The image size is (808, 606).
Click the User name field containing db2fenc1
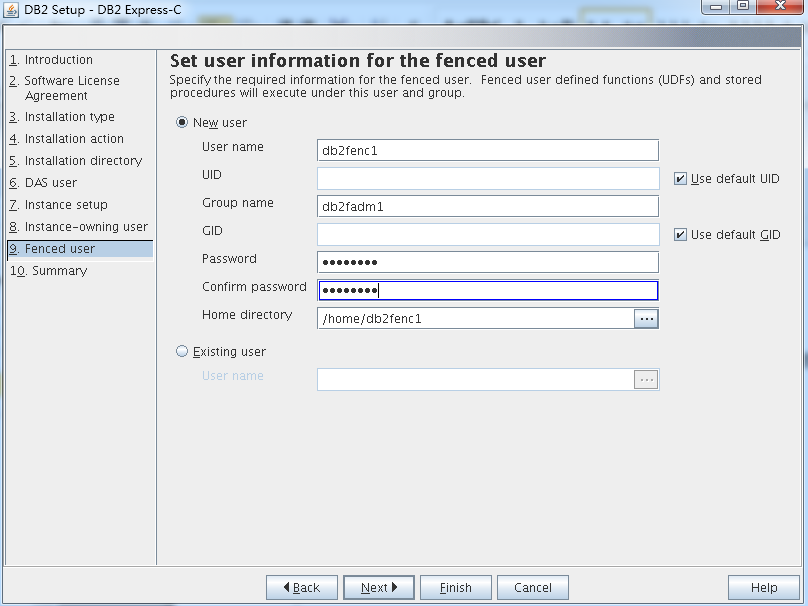click(488, 150)
